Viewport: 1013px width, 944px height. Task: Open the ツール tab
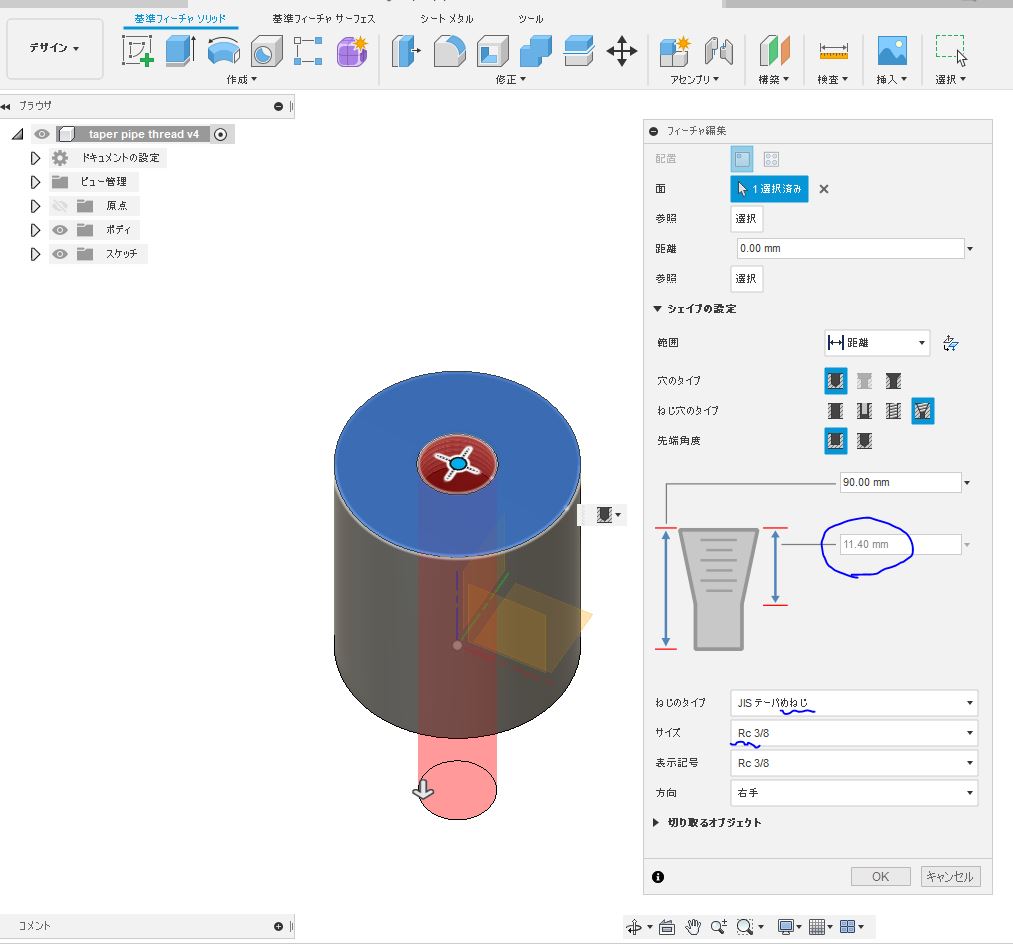pos(530,19)
